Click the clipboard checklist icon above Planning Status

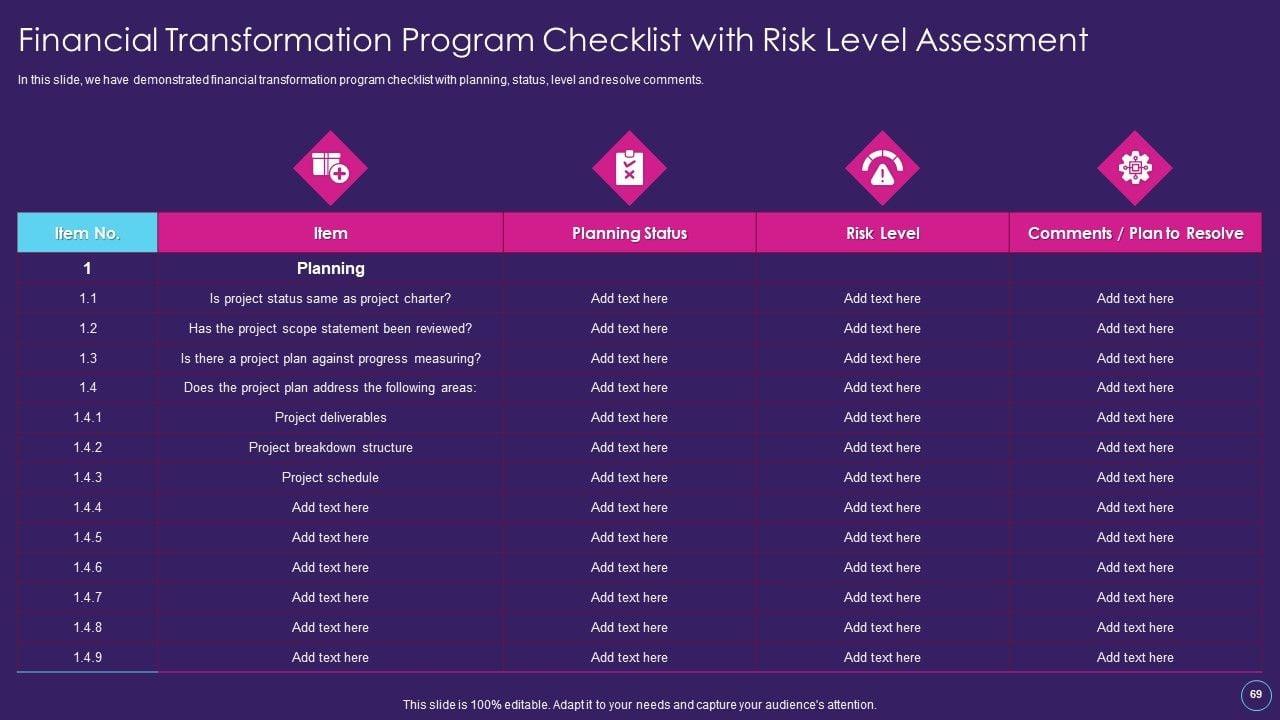click(629, 168)
